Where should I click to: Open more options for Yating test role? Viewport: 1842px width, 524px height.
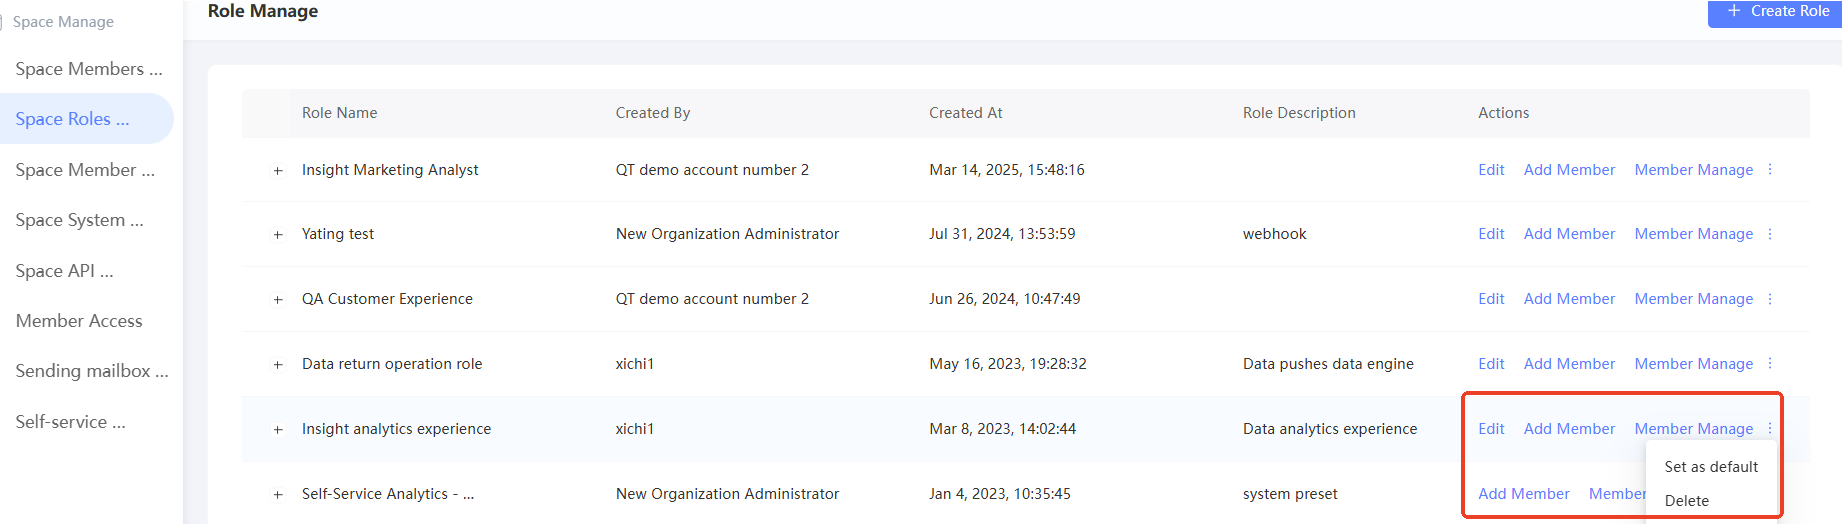pos(1770,234)
